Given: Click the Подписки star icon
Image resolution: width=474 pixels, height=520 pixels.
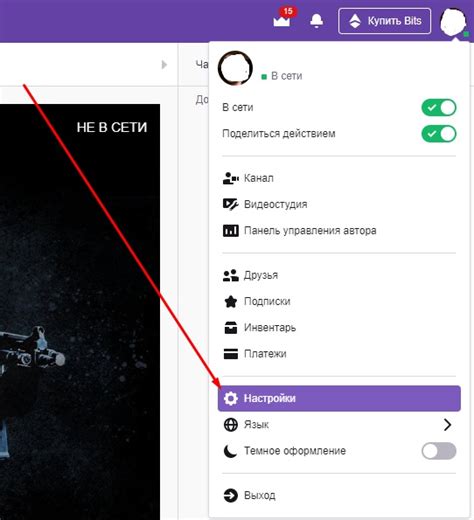Looking at the screenshot, I should click(x=231, y=302).
